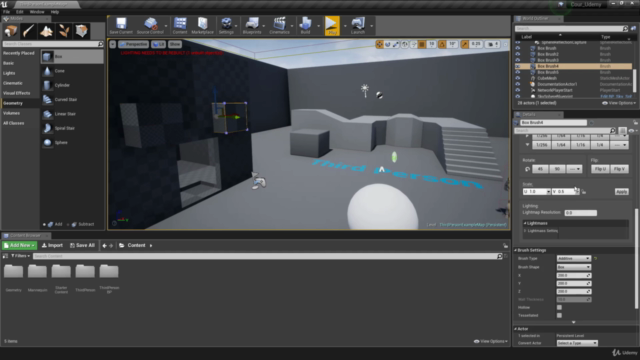Select the Geometry category tab

tap(20, 103)
